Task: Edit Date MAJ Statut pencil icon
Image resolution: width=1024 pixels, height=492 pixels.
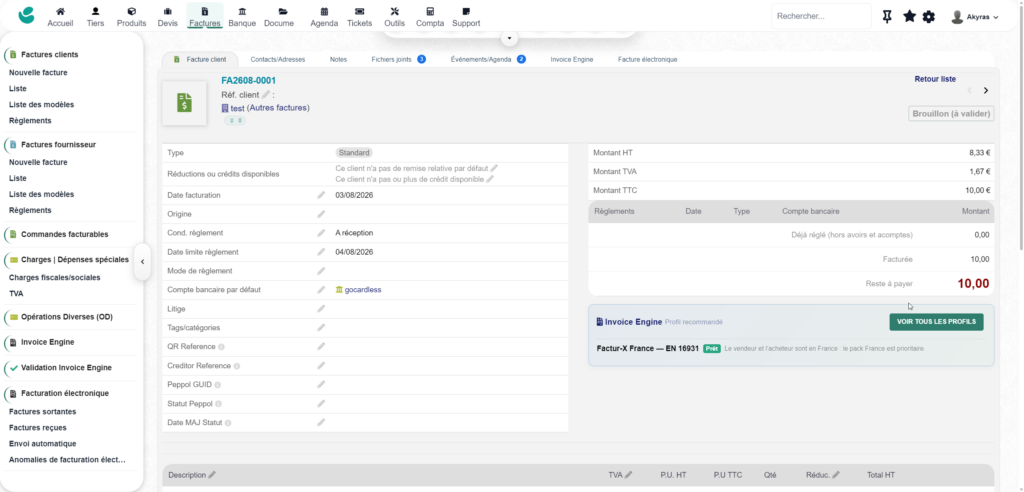Action: tap(321, 423)
